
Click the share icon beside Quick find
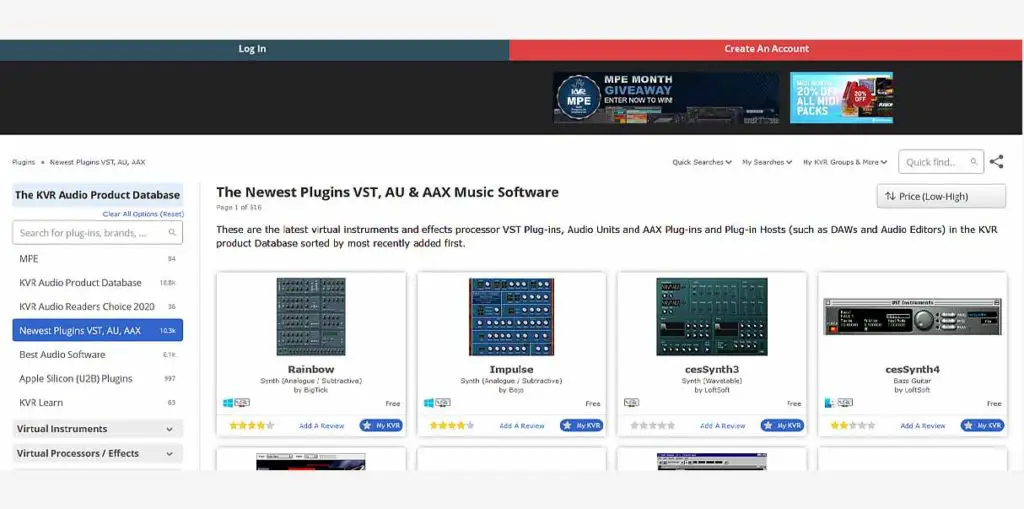(x=996, y=161)
